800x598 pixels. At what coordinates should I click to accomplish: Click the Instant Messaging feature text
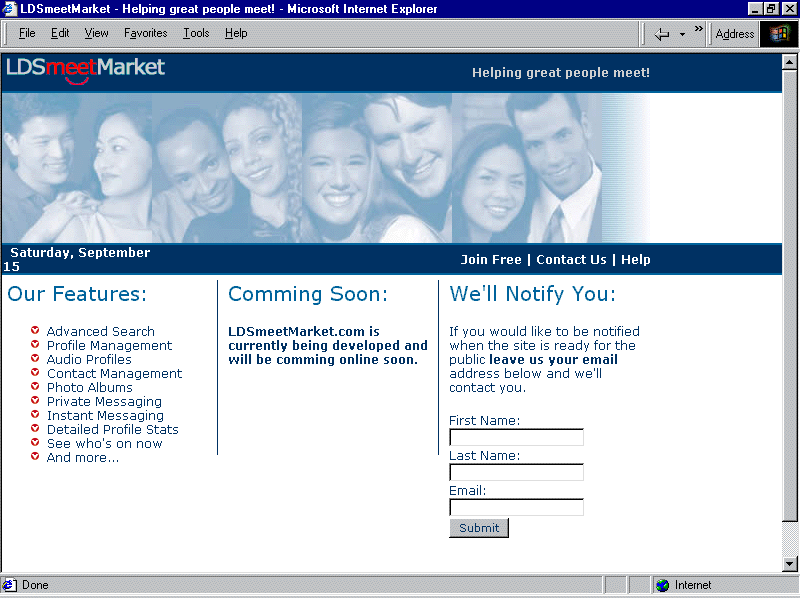[106, 416]
